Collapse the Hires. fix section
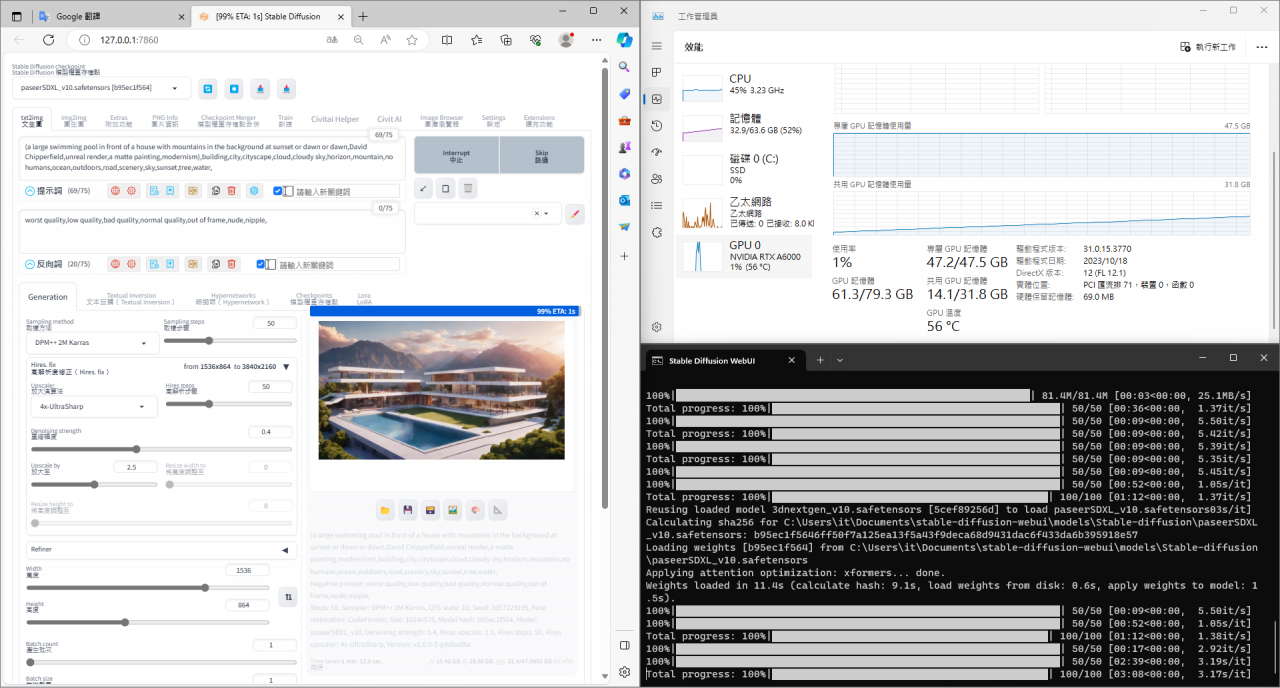 pos(286,367)
